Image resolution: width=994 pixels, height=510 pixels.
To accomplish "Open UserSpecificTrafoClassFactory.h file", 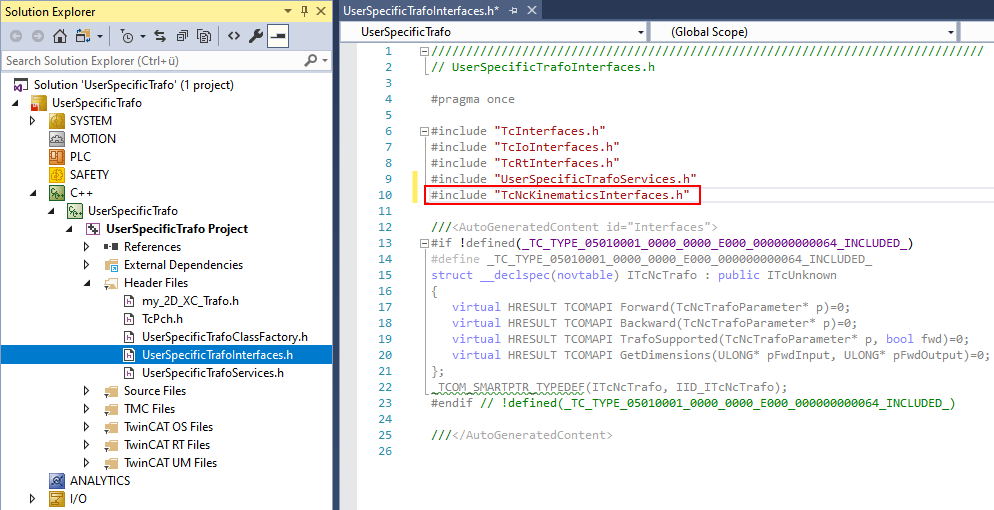I will (224, 337).
